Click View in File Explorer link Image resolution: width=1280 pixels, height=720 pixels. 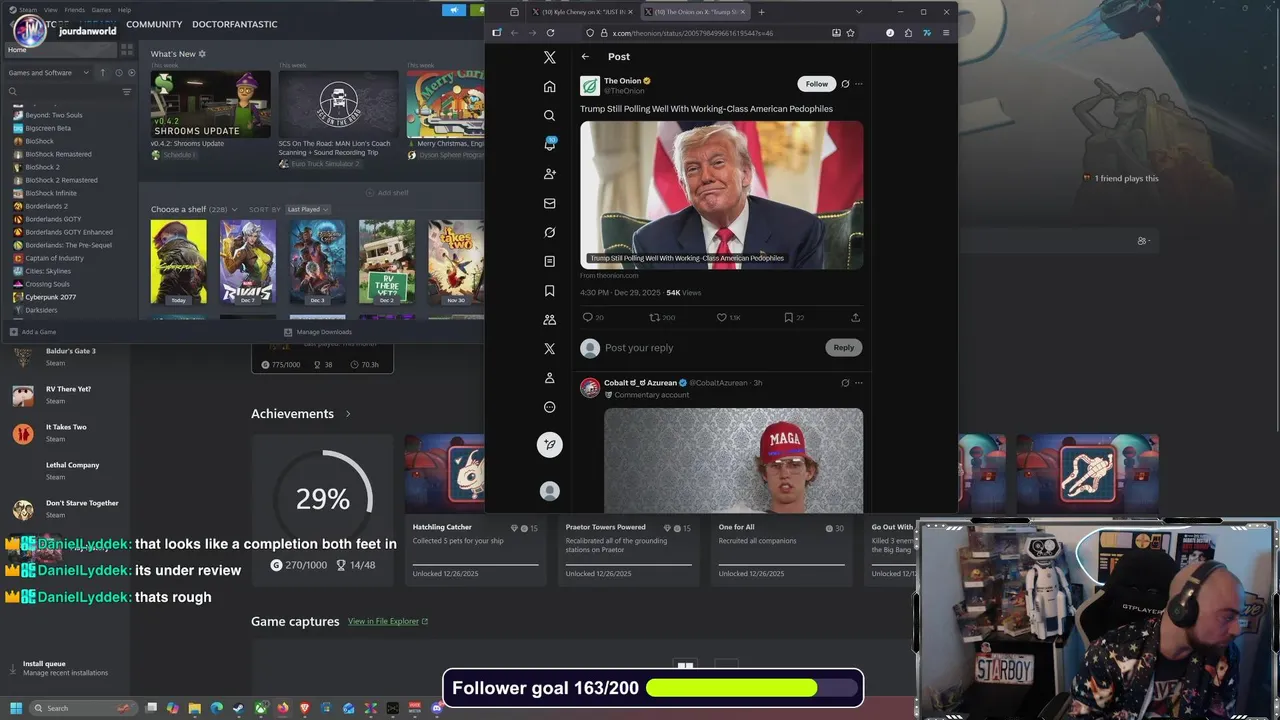click(x=388, y=621)
